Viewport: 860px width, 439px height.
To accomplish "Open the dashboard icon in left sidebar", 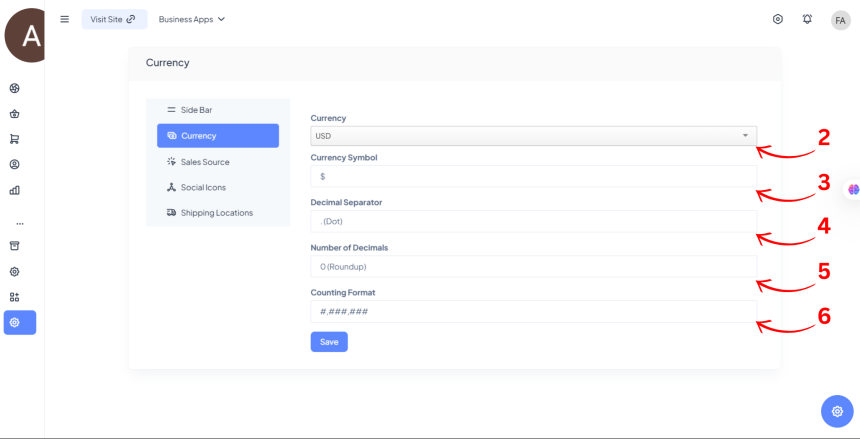I will tap(15, 88).
